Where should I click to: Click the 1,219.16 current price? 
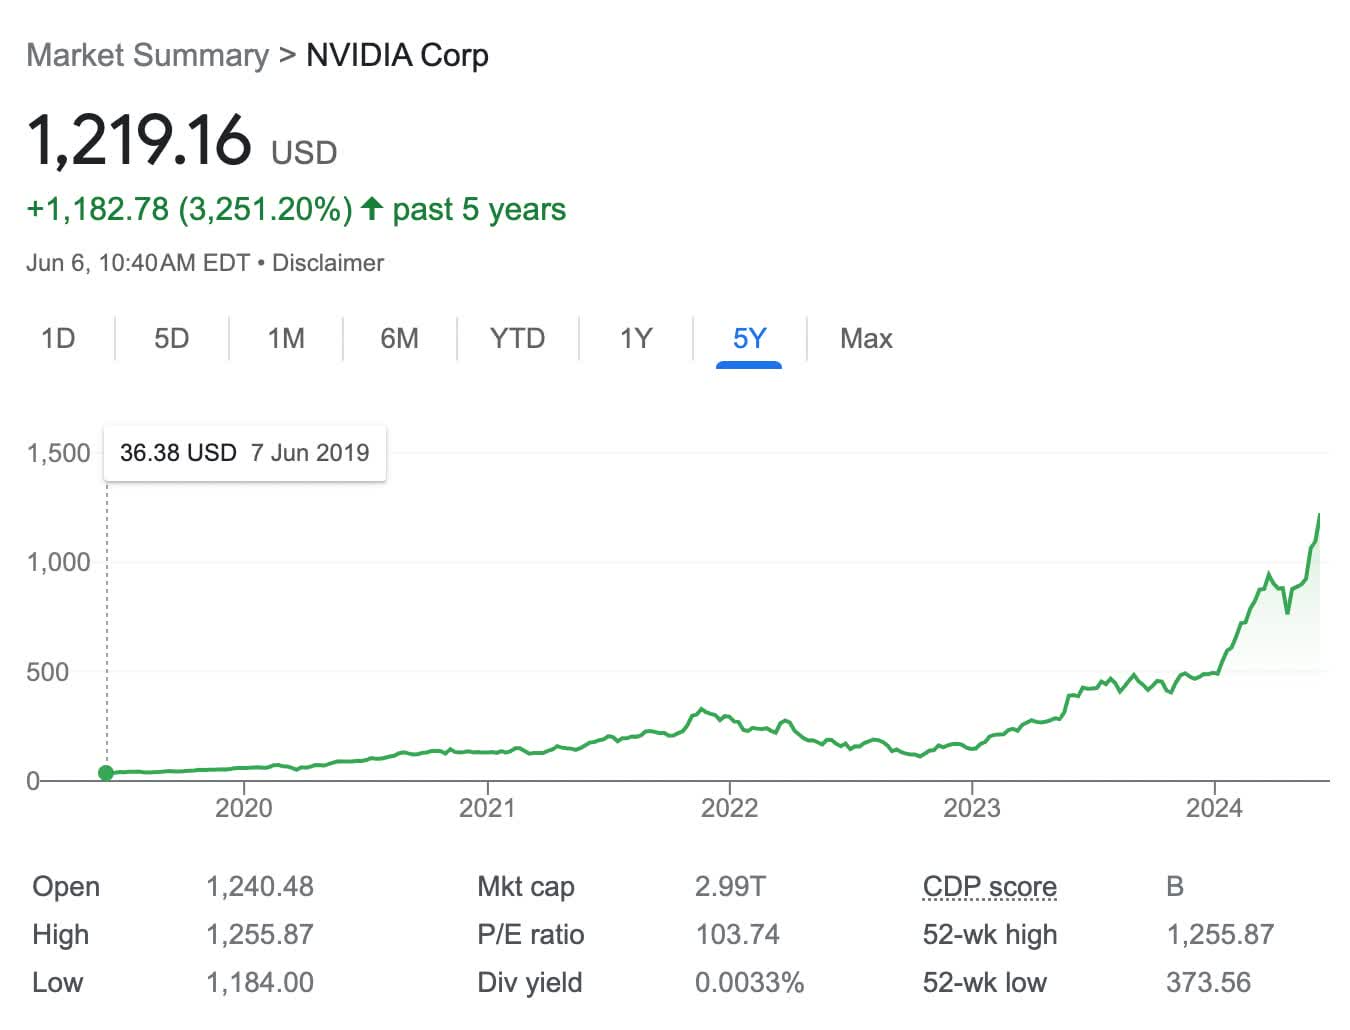(139, 140)
